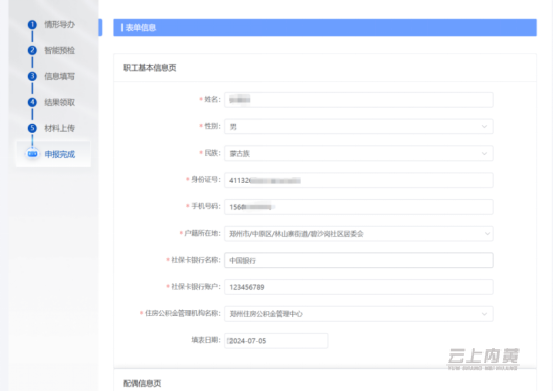Image resolution: width=554 pixels, height=392 pixels.
Task: Click step 1 circle icon 情形导办
Action: coord(32,25)
